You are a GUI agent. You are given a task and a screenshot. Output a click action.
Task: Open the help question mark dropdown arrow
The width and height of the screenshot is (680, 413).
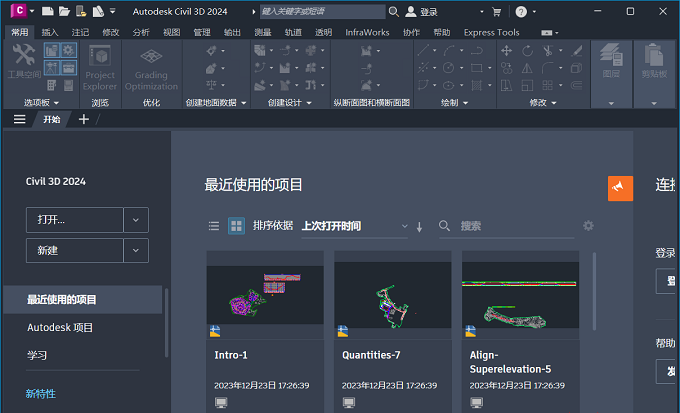[534, 12]
